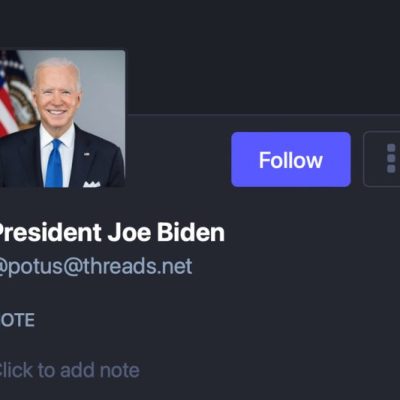Viewport: 400px width, 400px height.
Task: Enlarge the account's avatar image
Action: (x=62, y=119)
